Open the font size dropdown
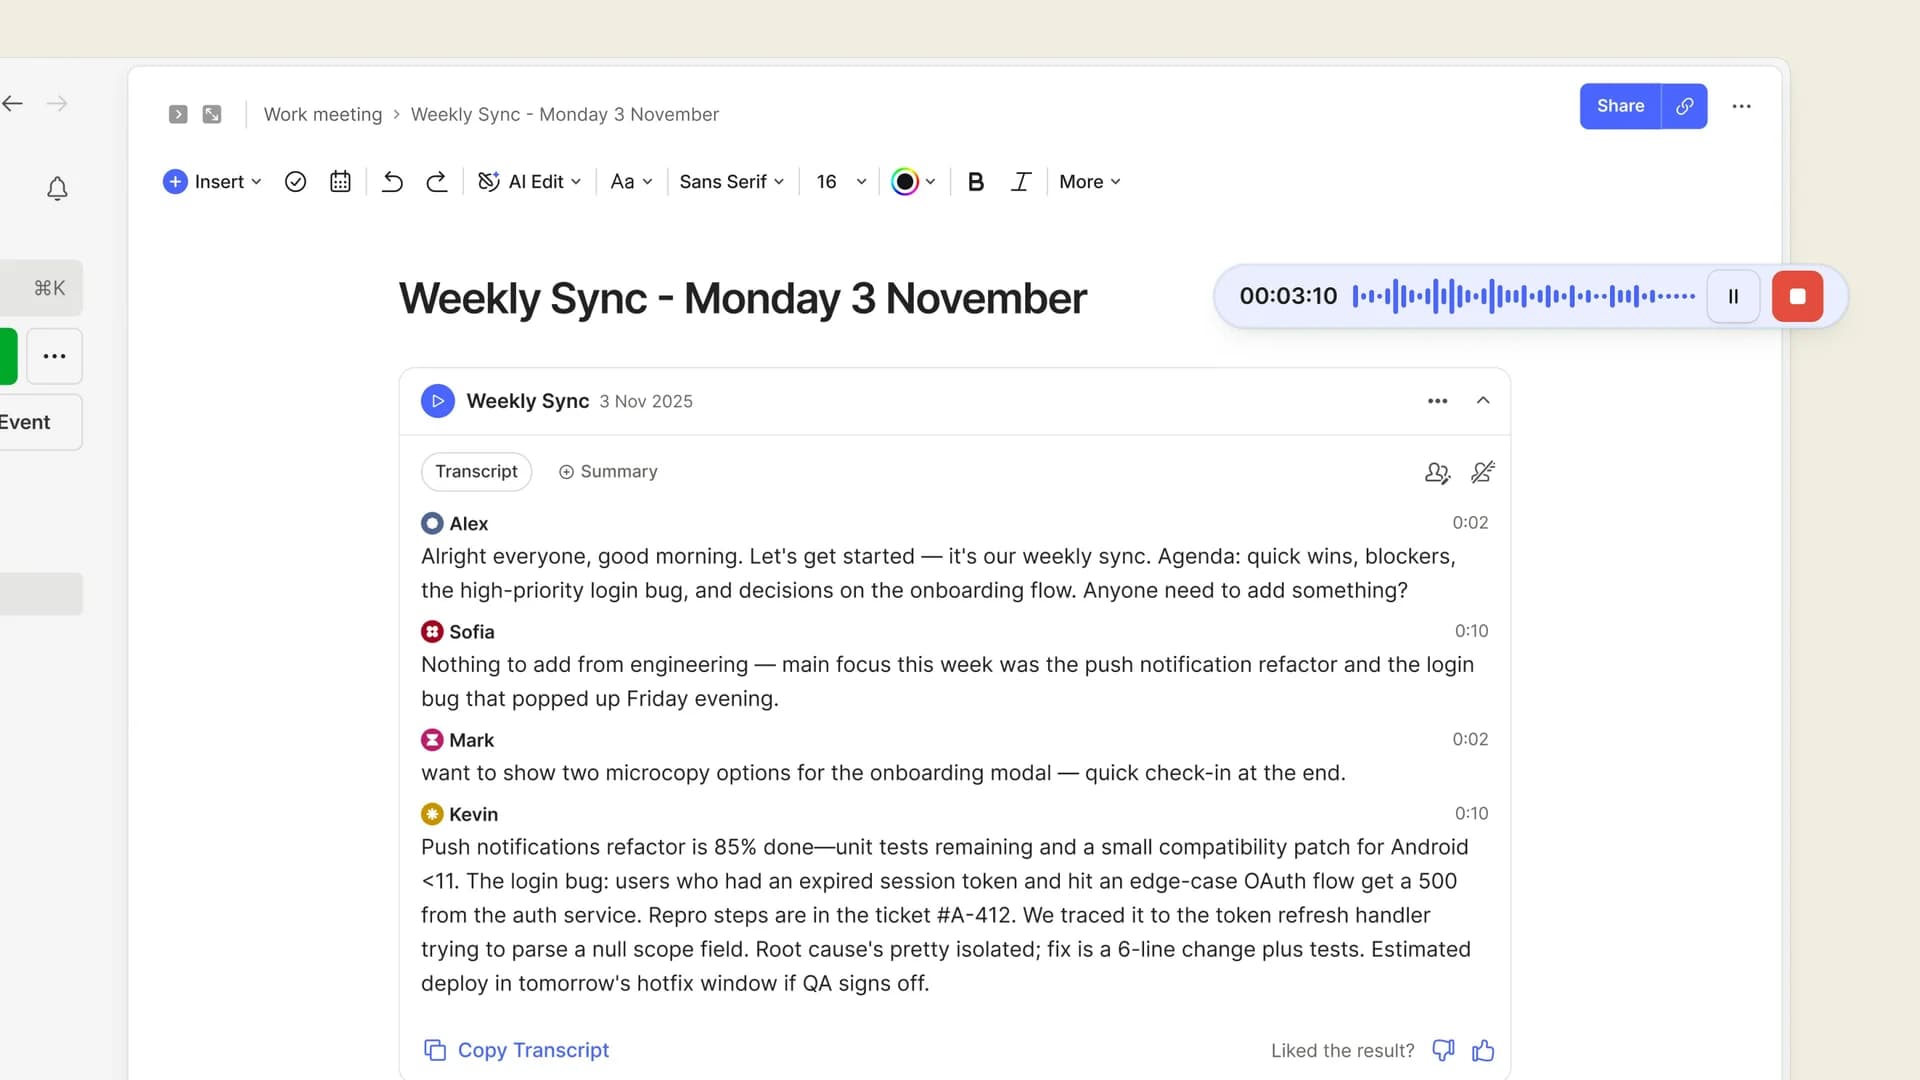The width and height of the screenshot is (1920, 1080). (x=839, y=181)
